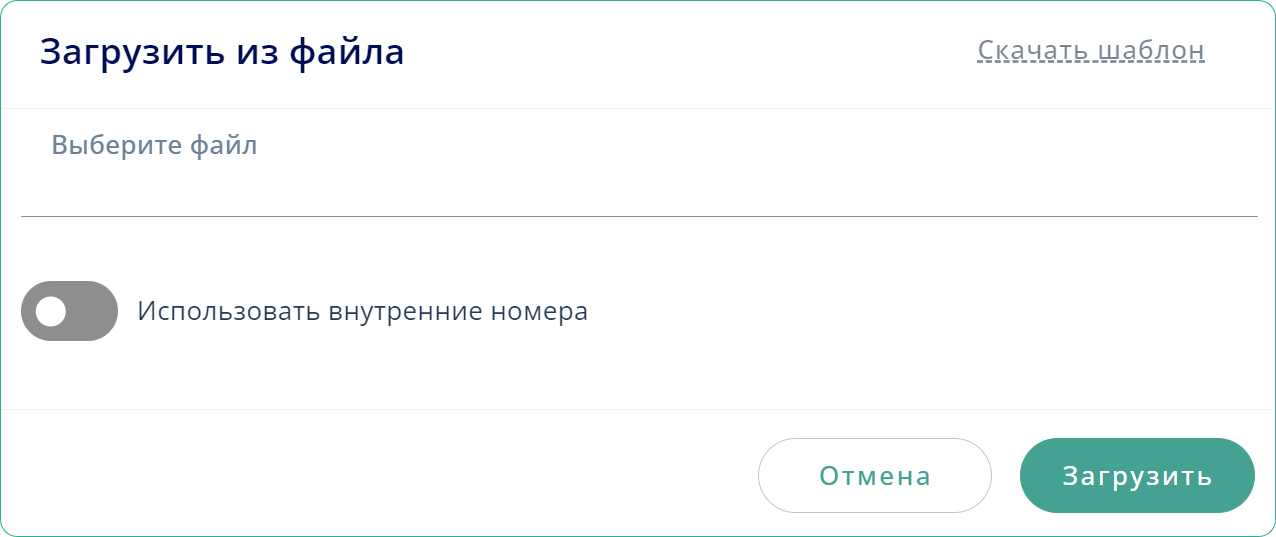Screen dimensions: 1276x537
Task: Dismiss the dialog using "Отмена"
Action: 874,475
